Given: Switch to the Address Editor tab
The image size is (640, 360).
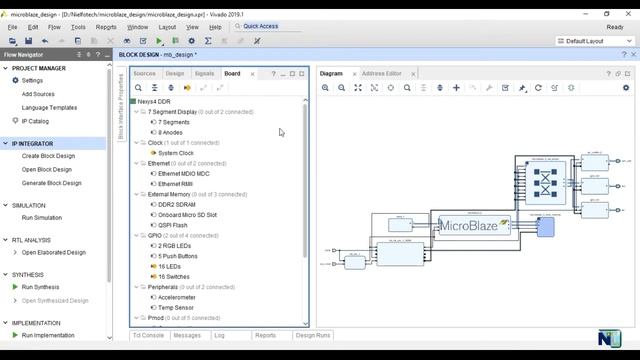Looking at the screenshot, I should click(382, 73).
